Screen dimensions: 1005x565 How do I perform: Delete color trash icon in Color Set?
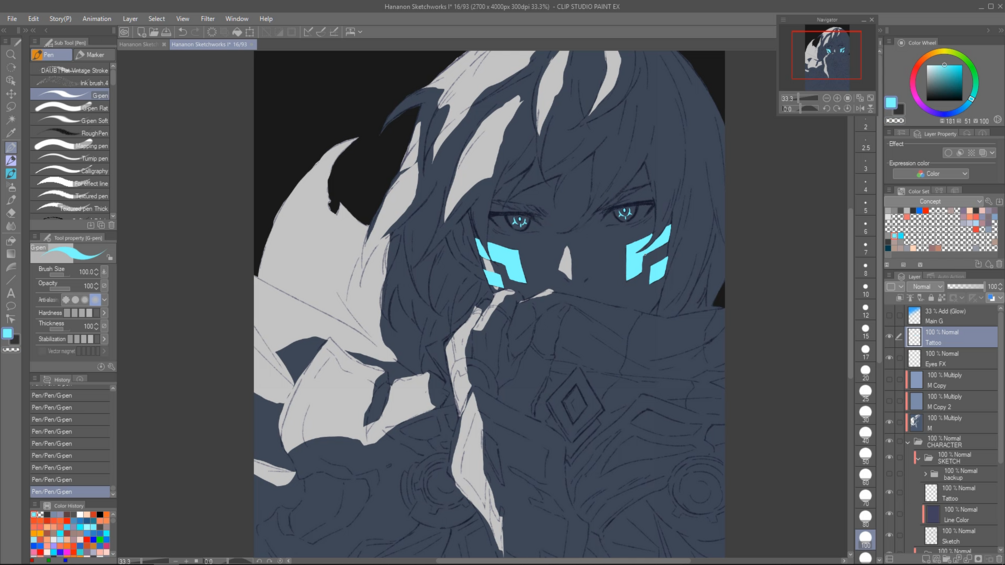(x=999, y=264)
